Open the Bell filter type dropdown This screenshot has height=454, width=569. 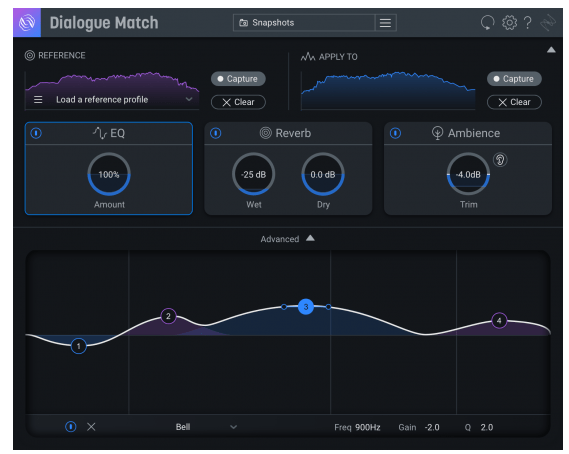pos(206,427)
